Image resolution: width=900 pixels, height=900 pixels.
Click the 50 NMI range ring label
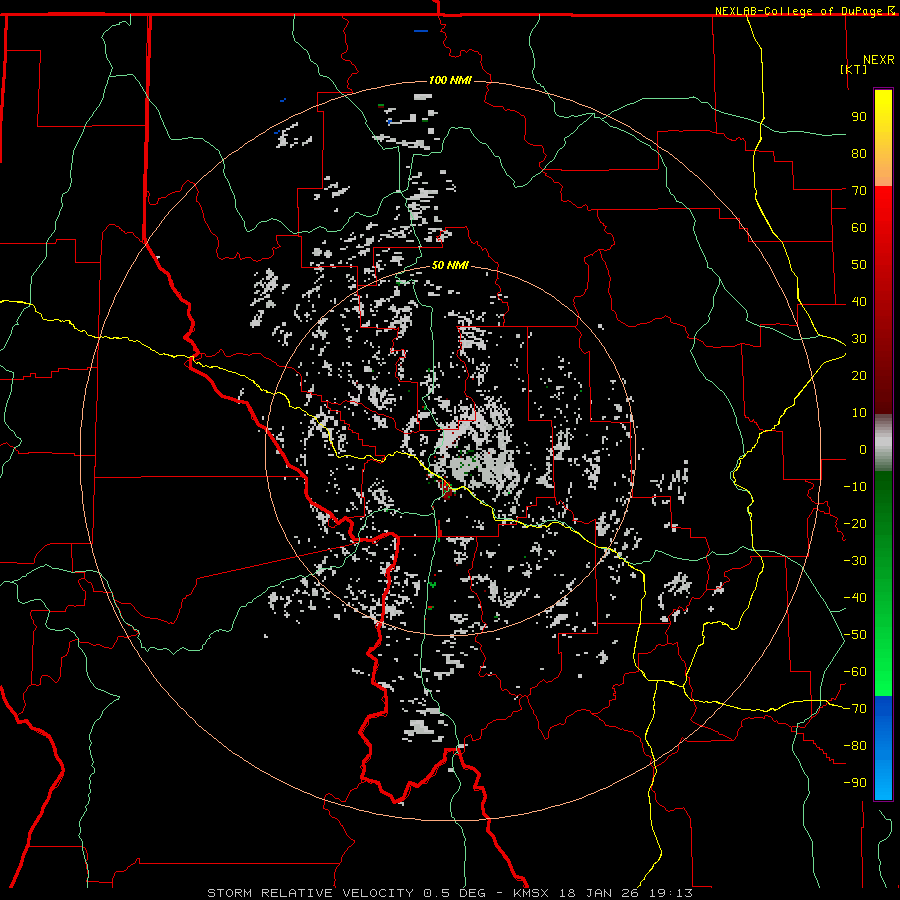coord(450,265)
